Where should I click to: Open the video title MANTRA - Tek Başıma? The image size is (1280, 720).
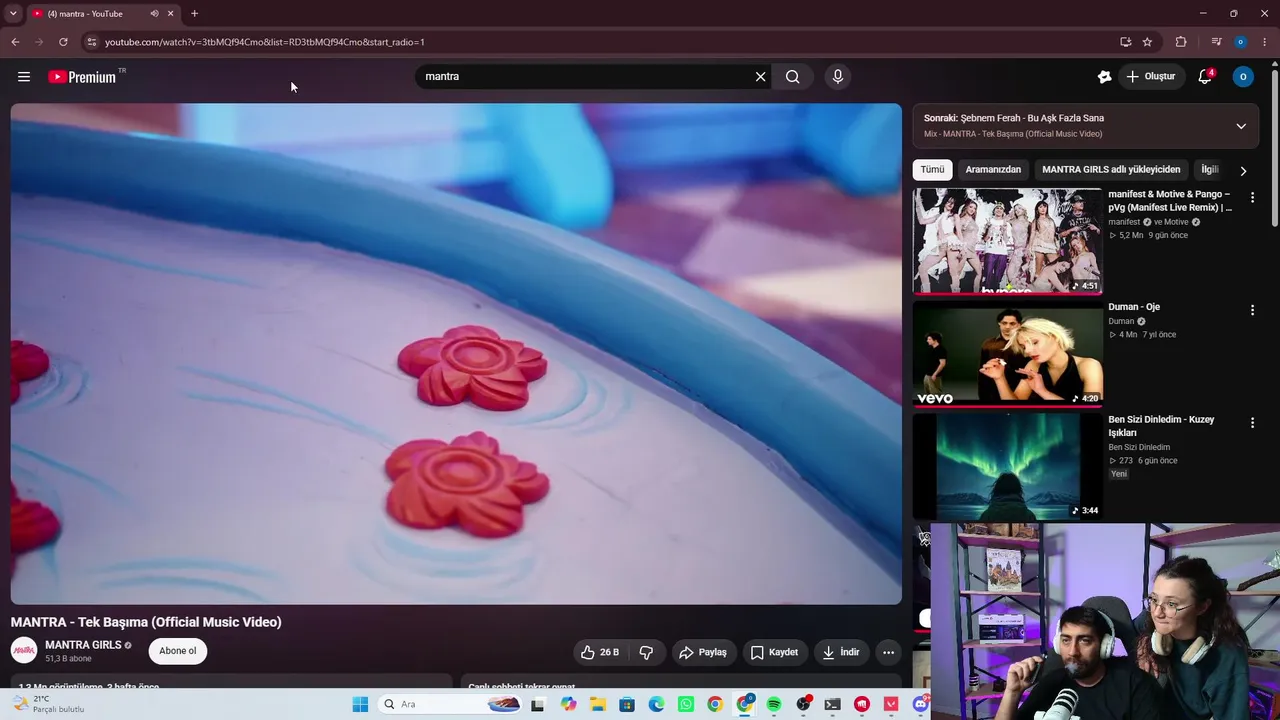click(x=146, y=622)
